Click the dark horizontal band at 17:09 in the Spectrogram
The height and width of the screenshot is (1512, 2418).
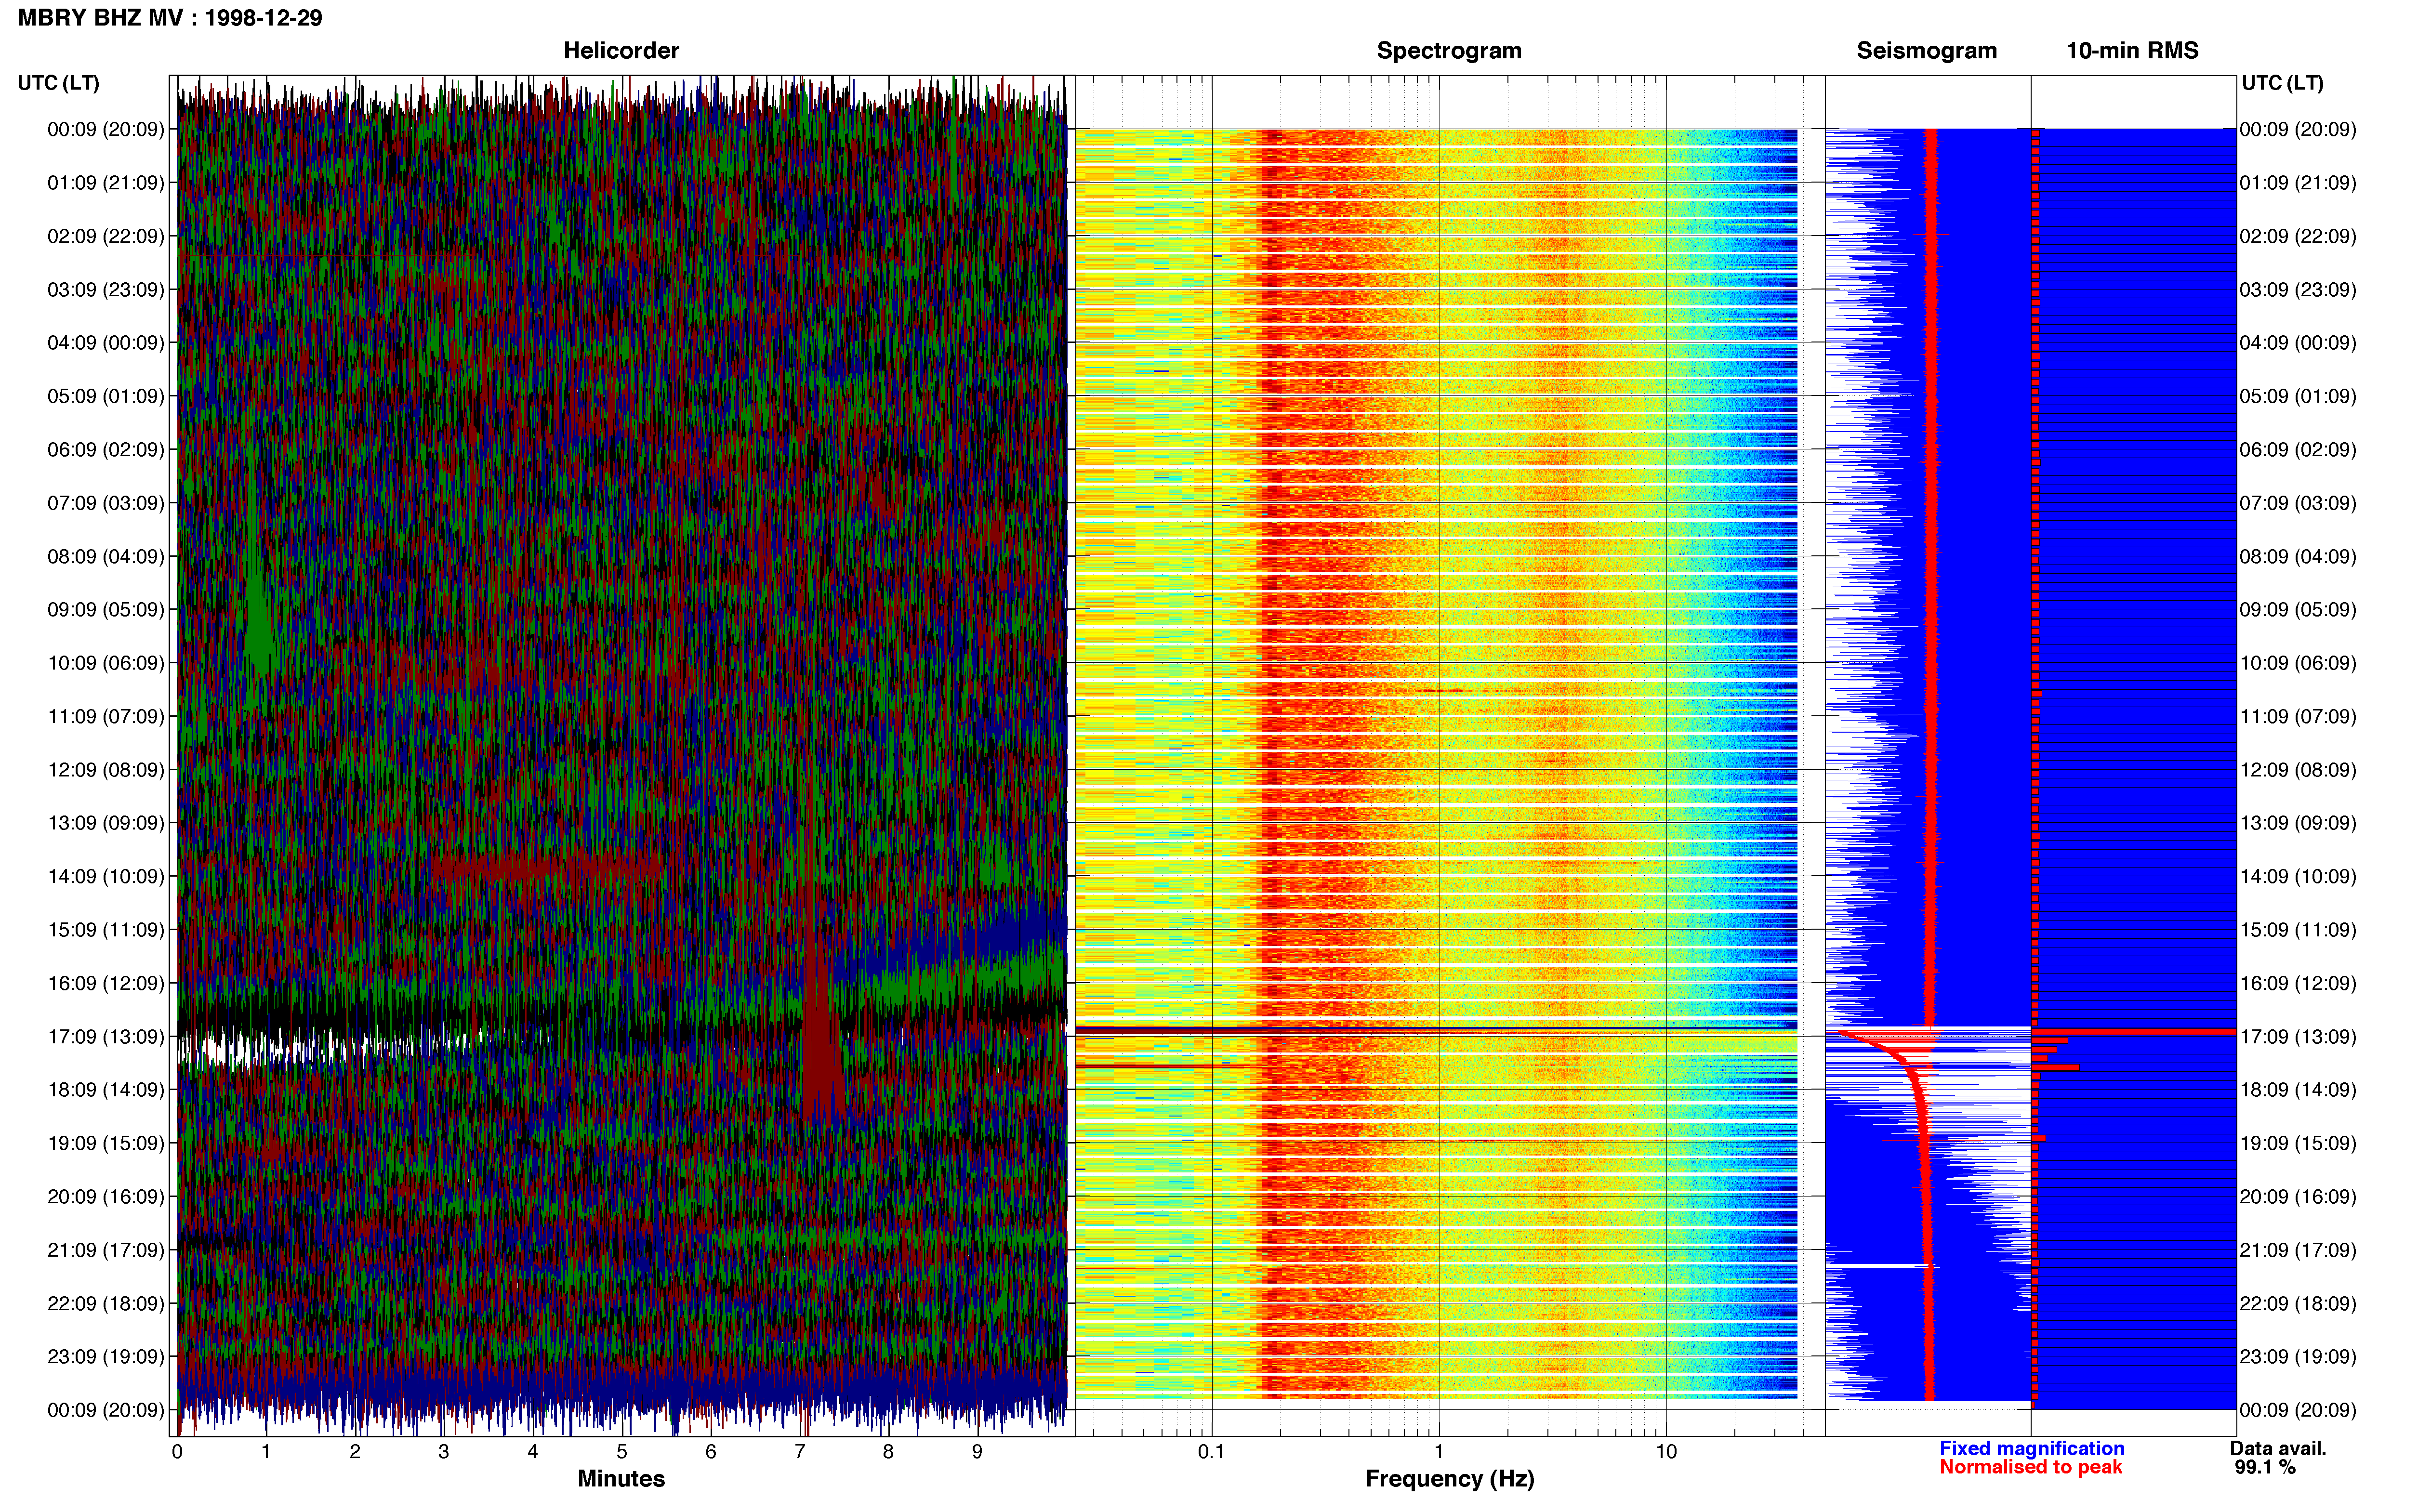click(x=1436, y=1029)
